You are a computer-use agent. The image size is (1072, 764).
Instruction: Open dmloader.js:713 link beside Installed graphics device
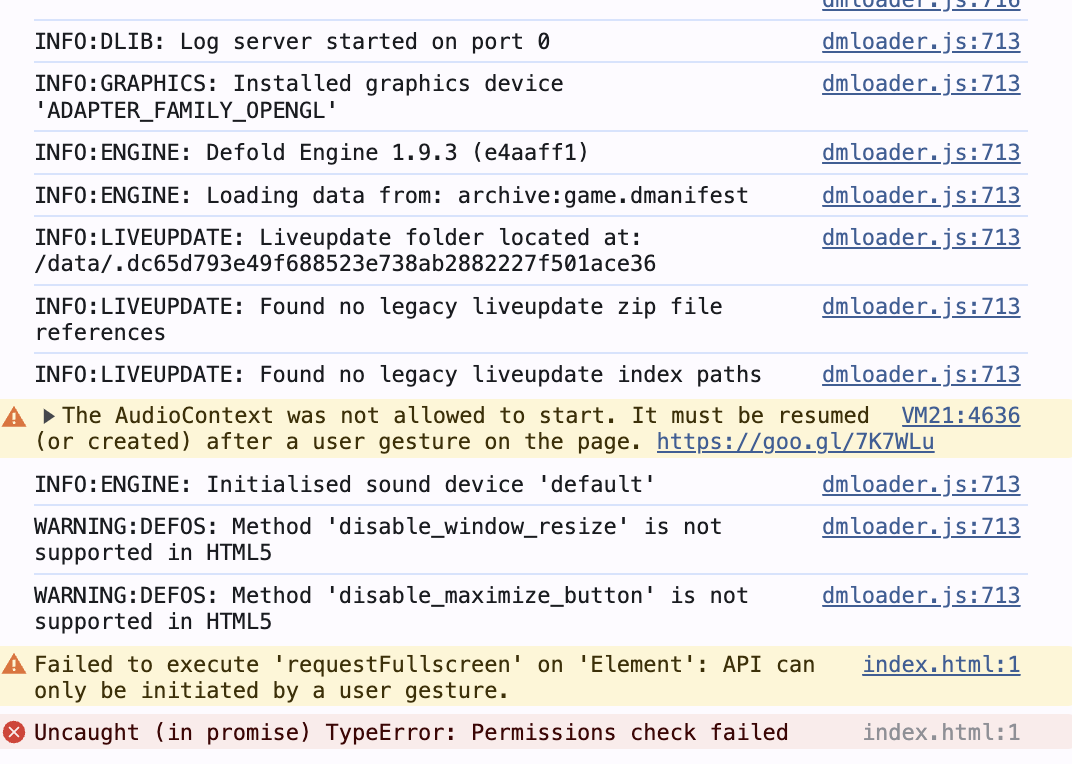[x=921, y=83]
